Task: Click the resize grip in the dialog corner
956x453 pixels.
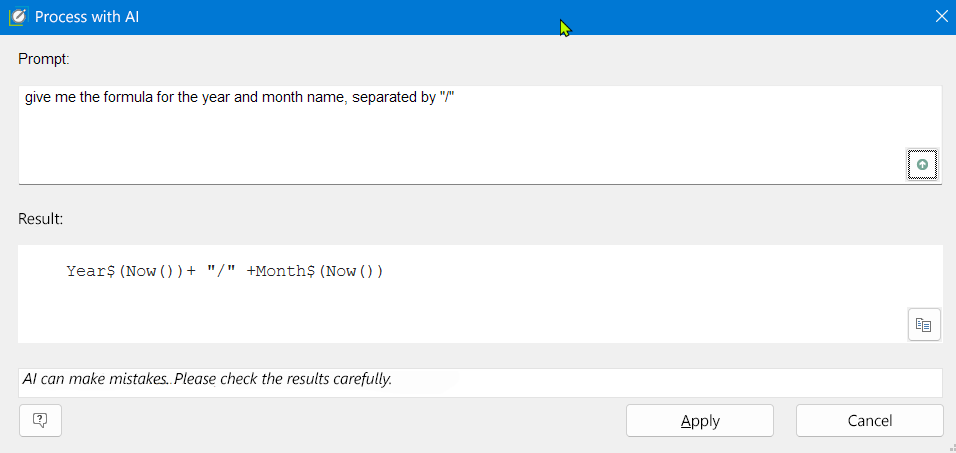Action: click(950, 447)
